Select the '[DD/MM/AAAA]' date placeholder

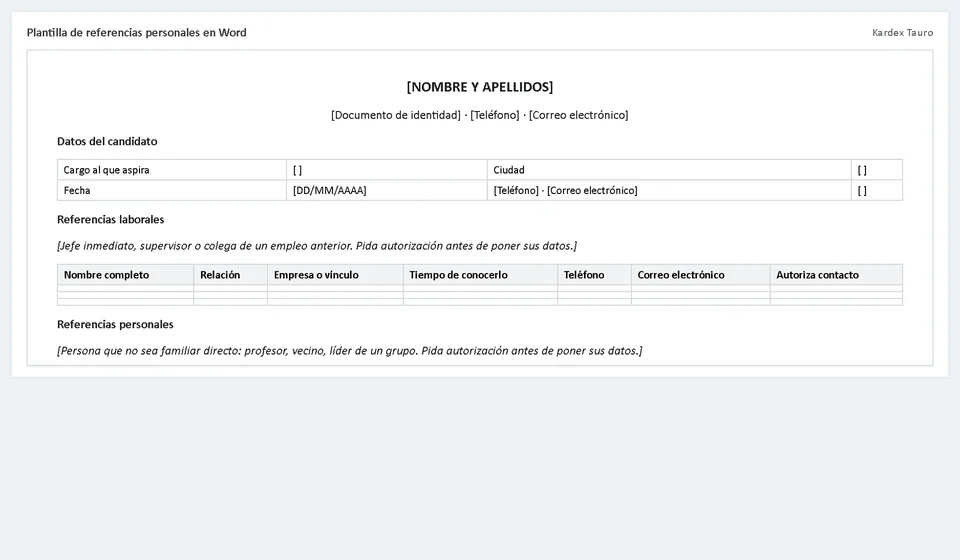tap(329, 190)
